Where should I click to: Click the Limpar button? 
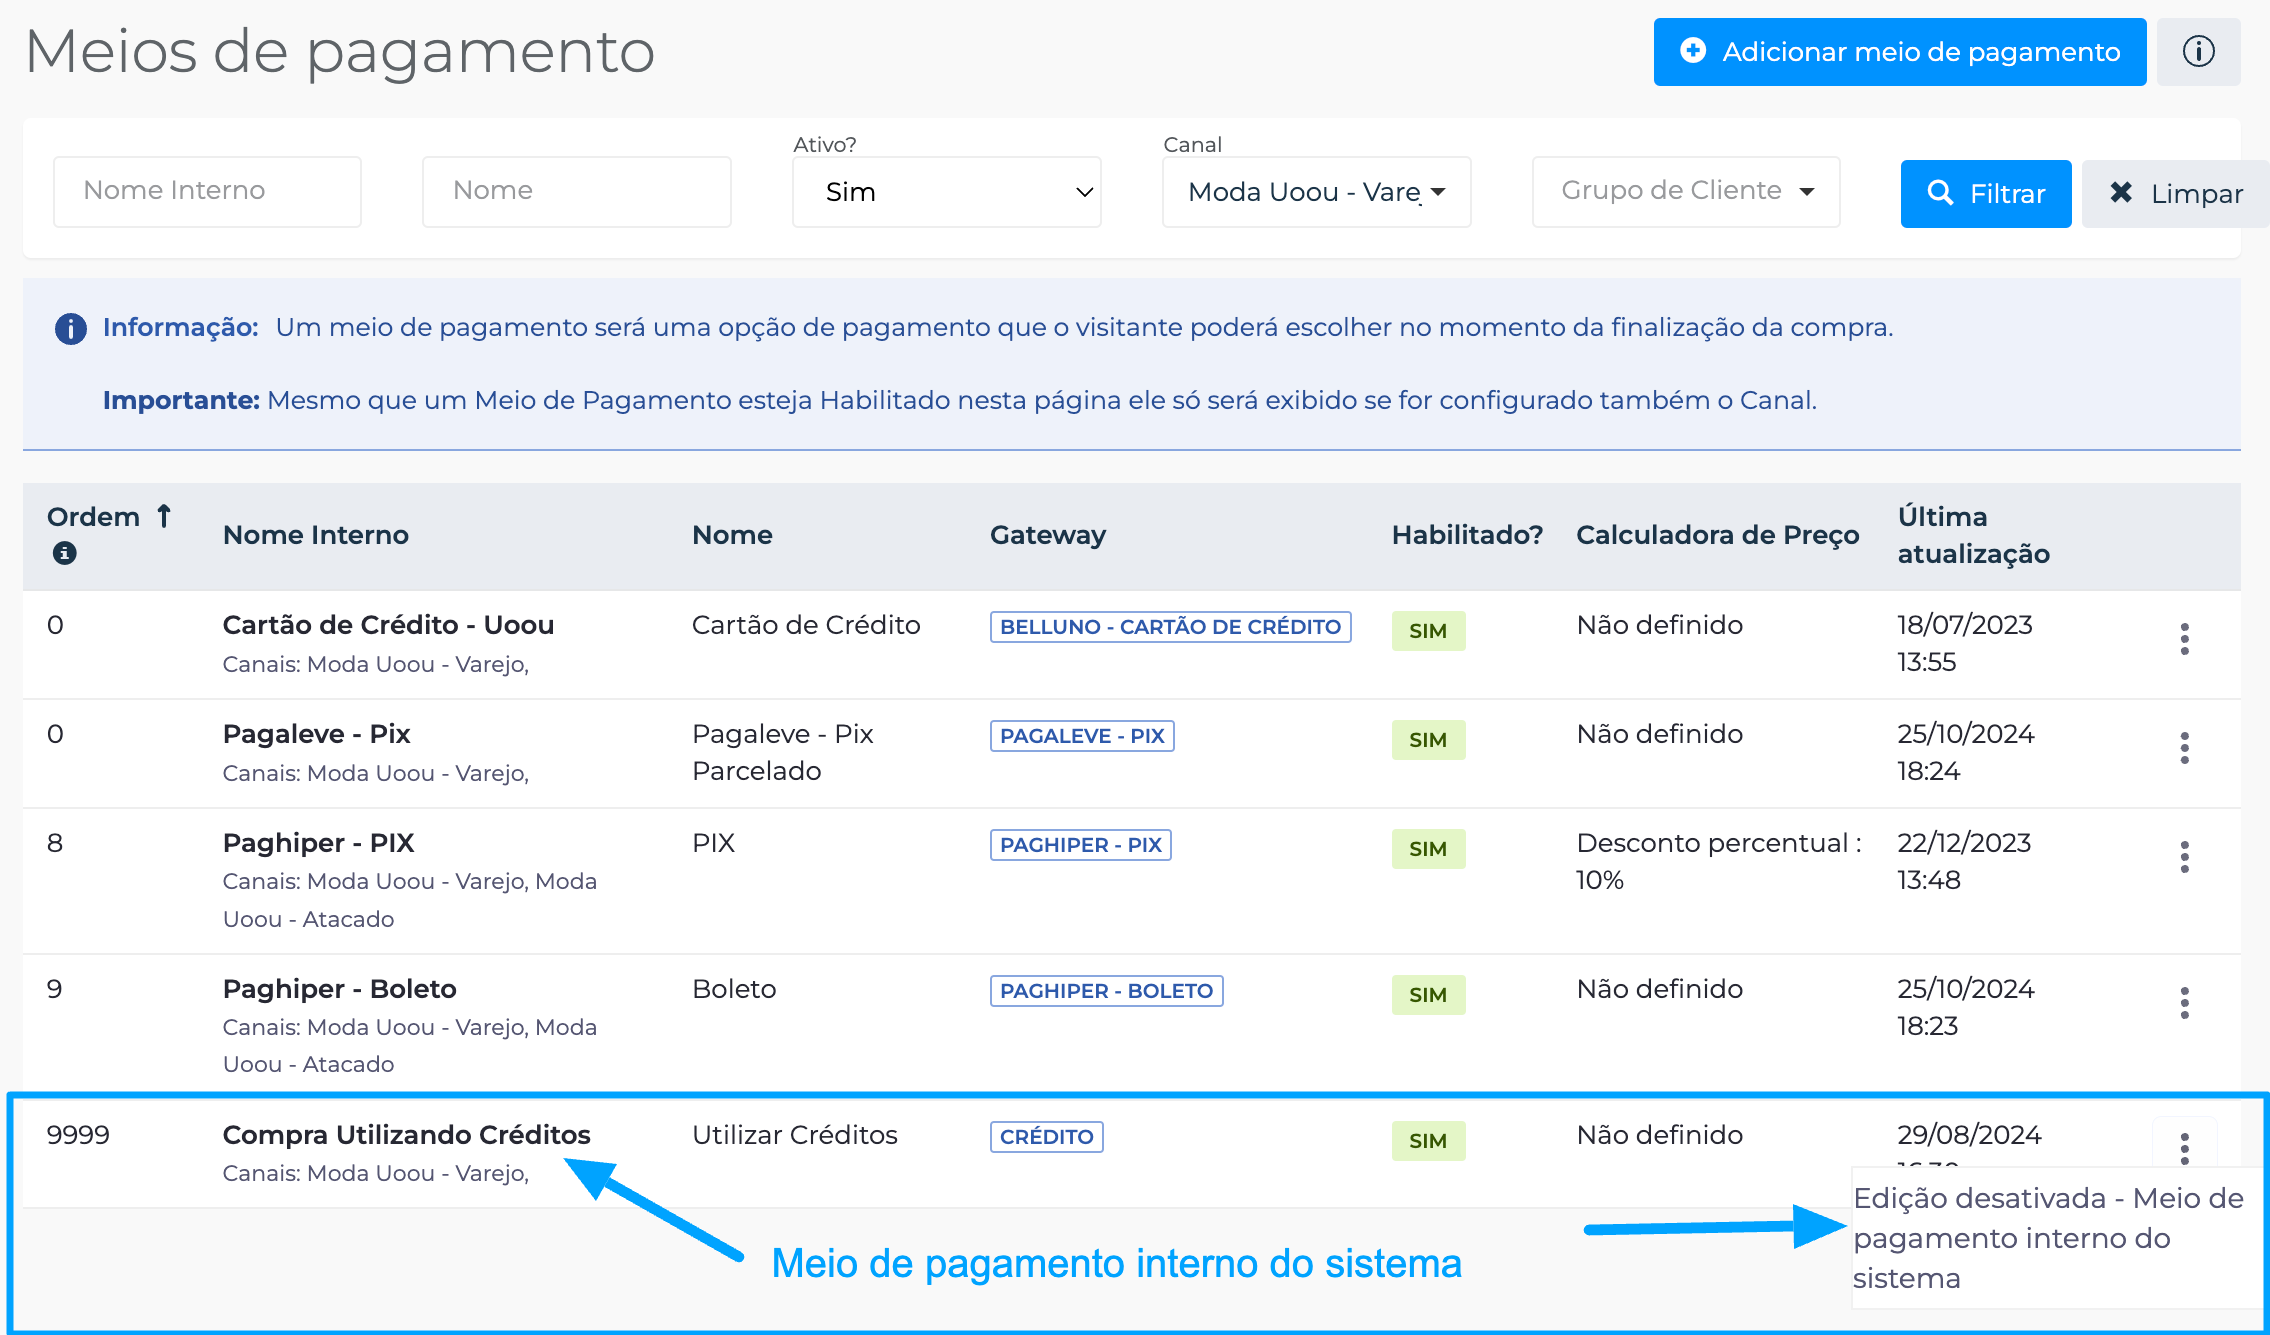(2175, 194)
